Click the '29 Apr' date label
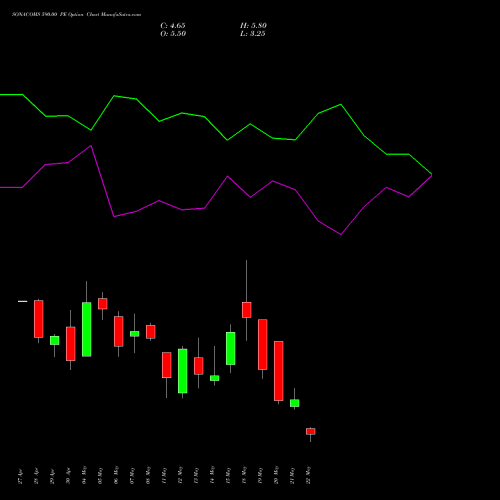The height and width of the screenshot is (500, 500). (x=53, y=476)
